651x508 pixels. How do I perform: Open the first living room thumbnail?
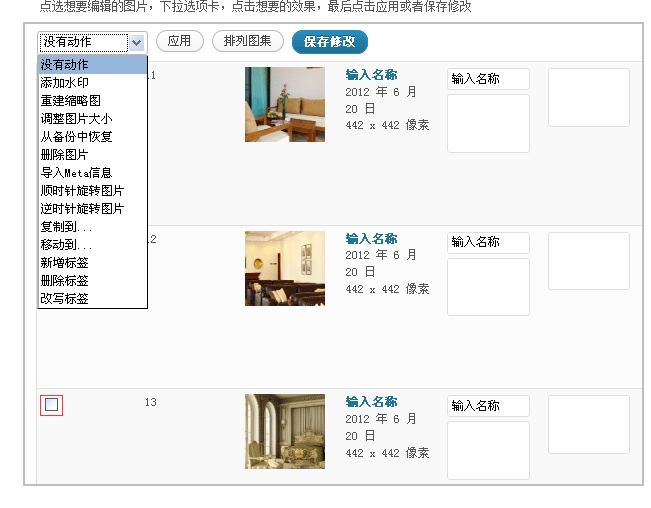285,104
